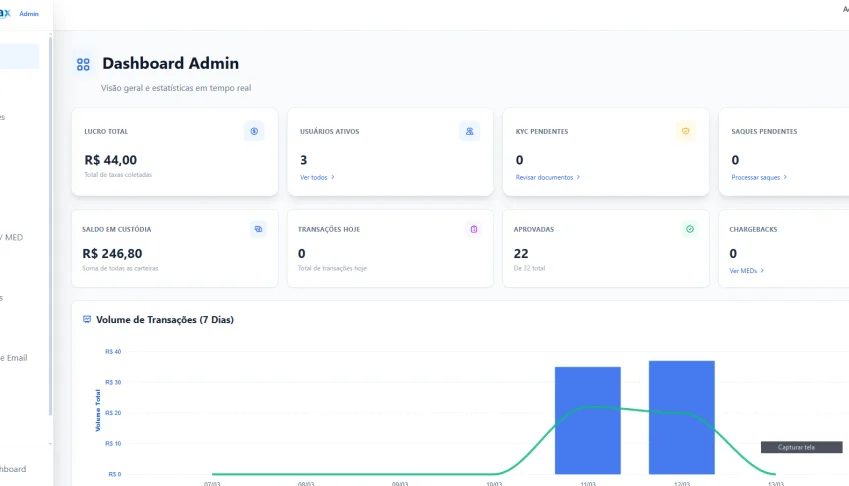This screenshot has width=849, height=486.
Task: Select the highlighted sidebar menu item
Action: pos(19,56)
